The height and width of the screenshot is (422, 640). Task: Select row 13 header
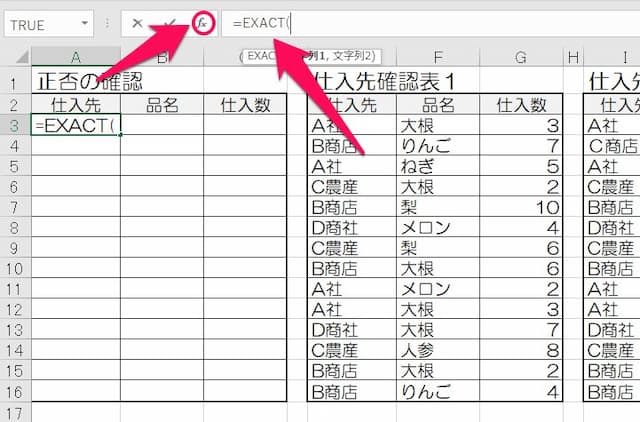click(x=15, y=330)
